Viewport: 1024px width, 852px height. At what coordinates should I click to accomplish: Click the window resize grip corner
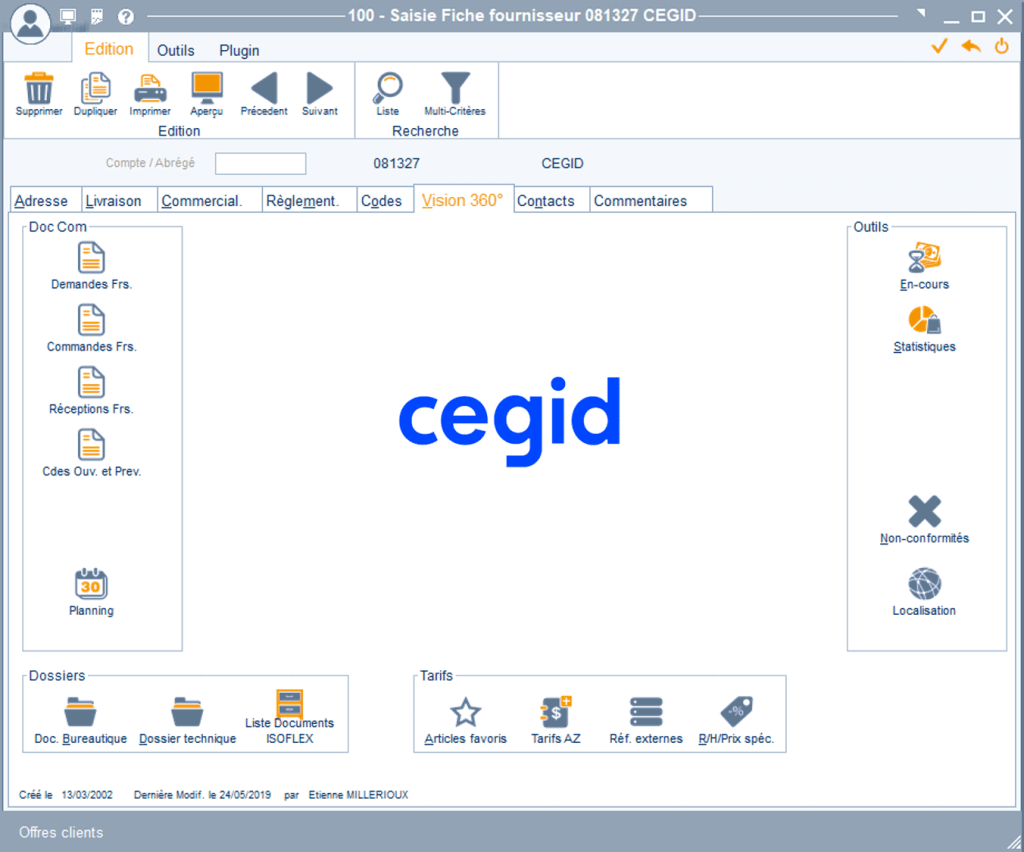tap(1014, 843)
